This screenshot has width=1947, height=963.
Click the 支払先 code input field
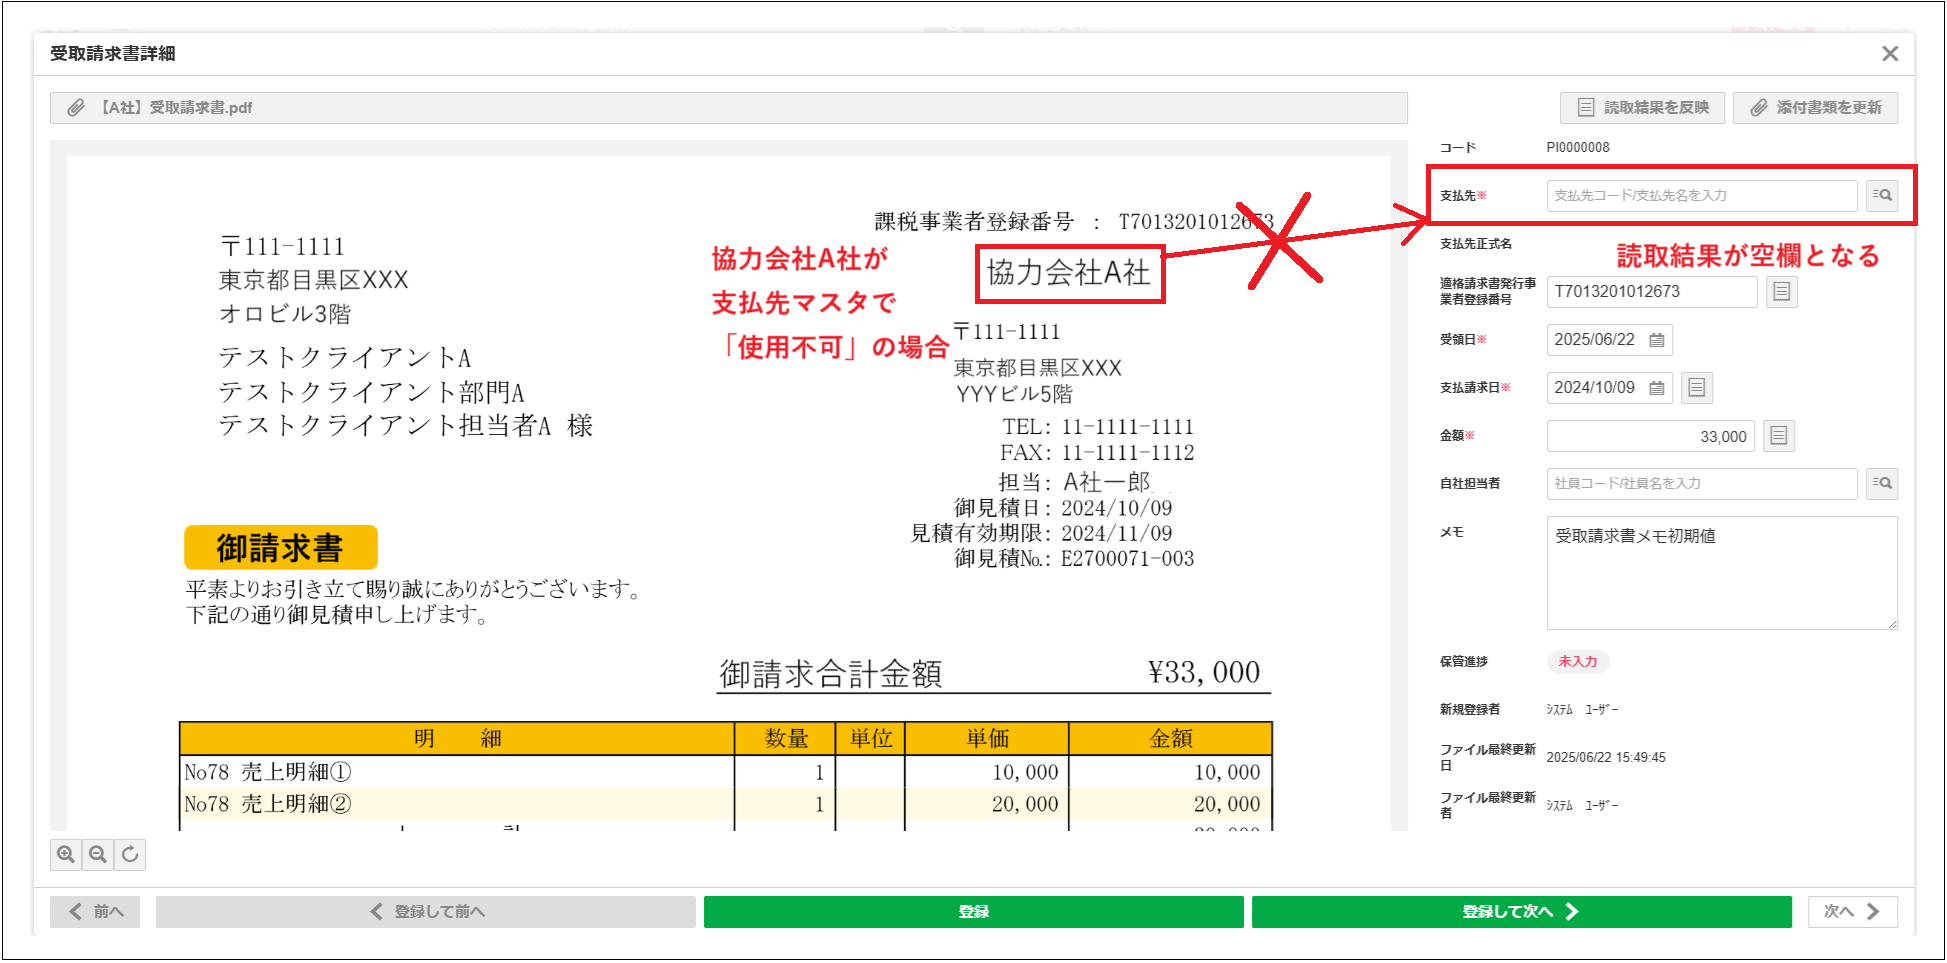tap(1701, 196)
